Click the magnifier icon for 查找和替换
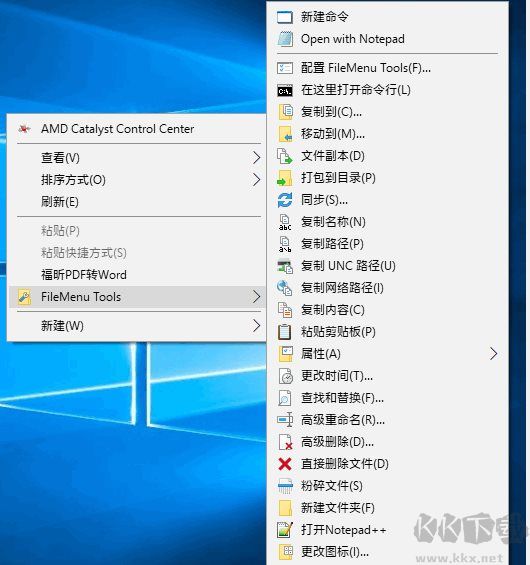The width and height of the screenshot is (530, 565). (x=285, y=398)
